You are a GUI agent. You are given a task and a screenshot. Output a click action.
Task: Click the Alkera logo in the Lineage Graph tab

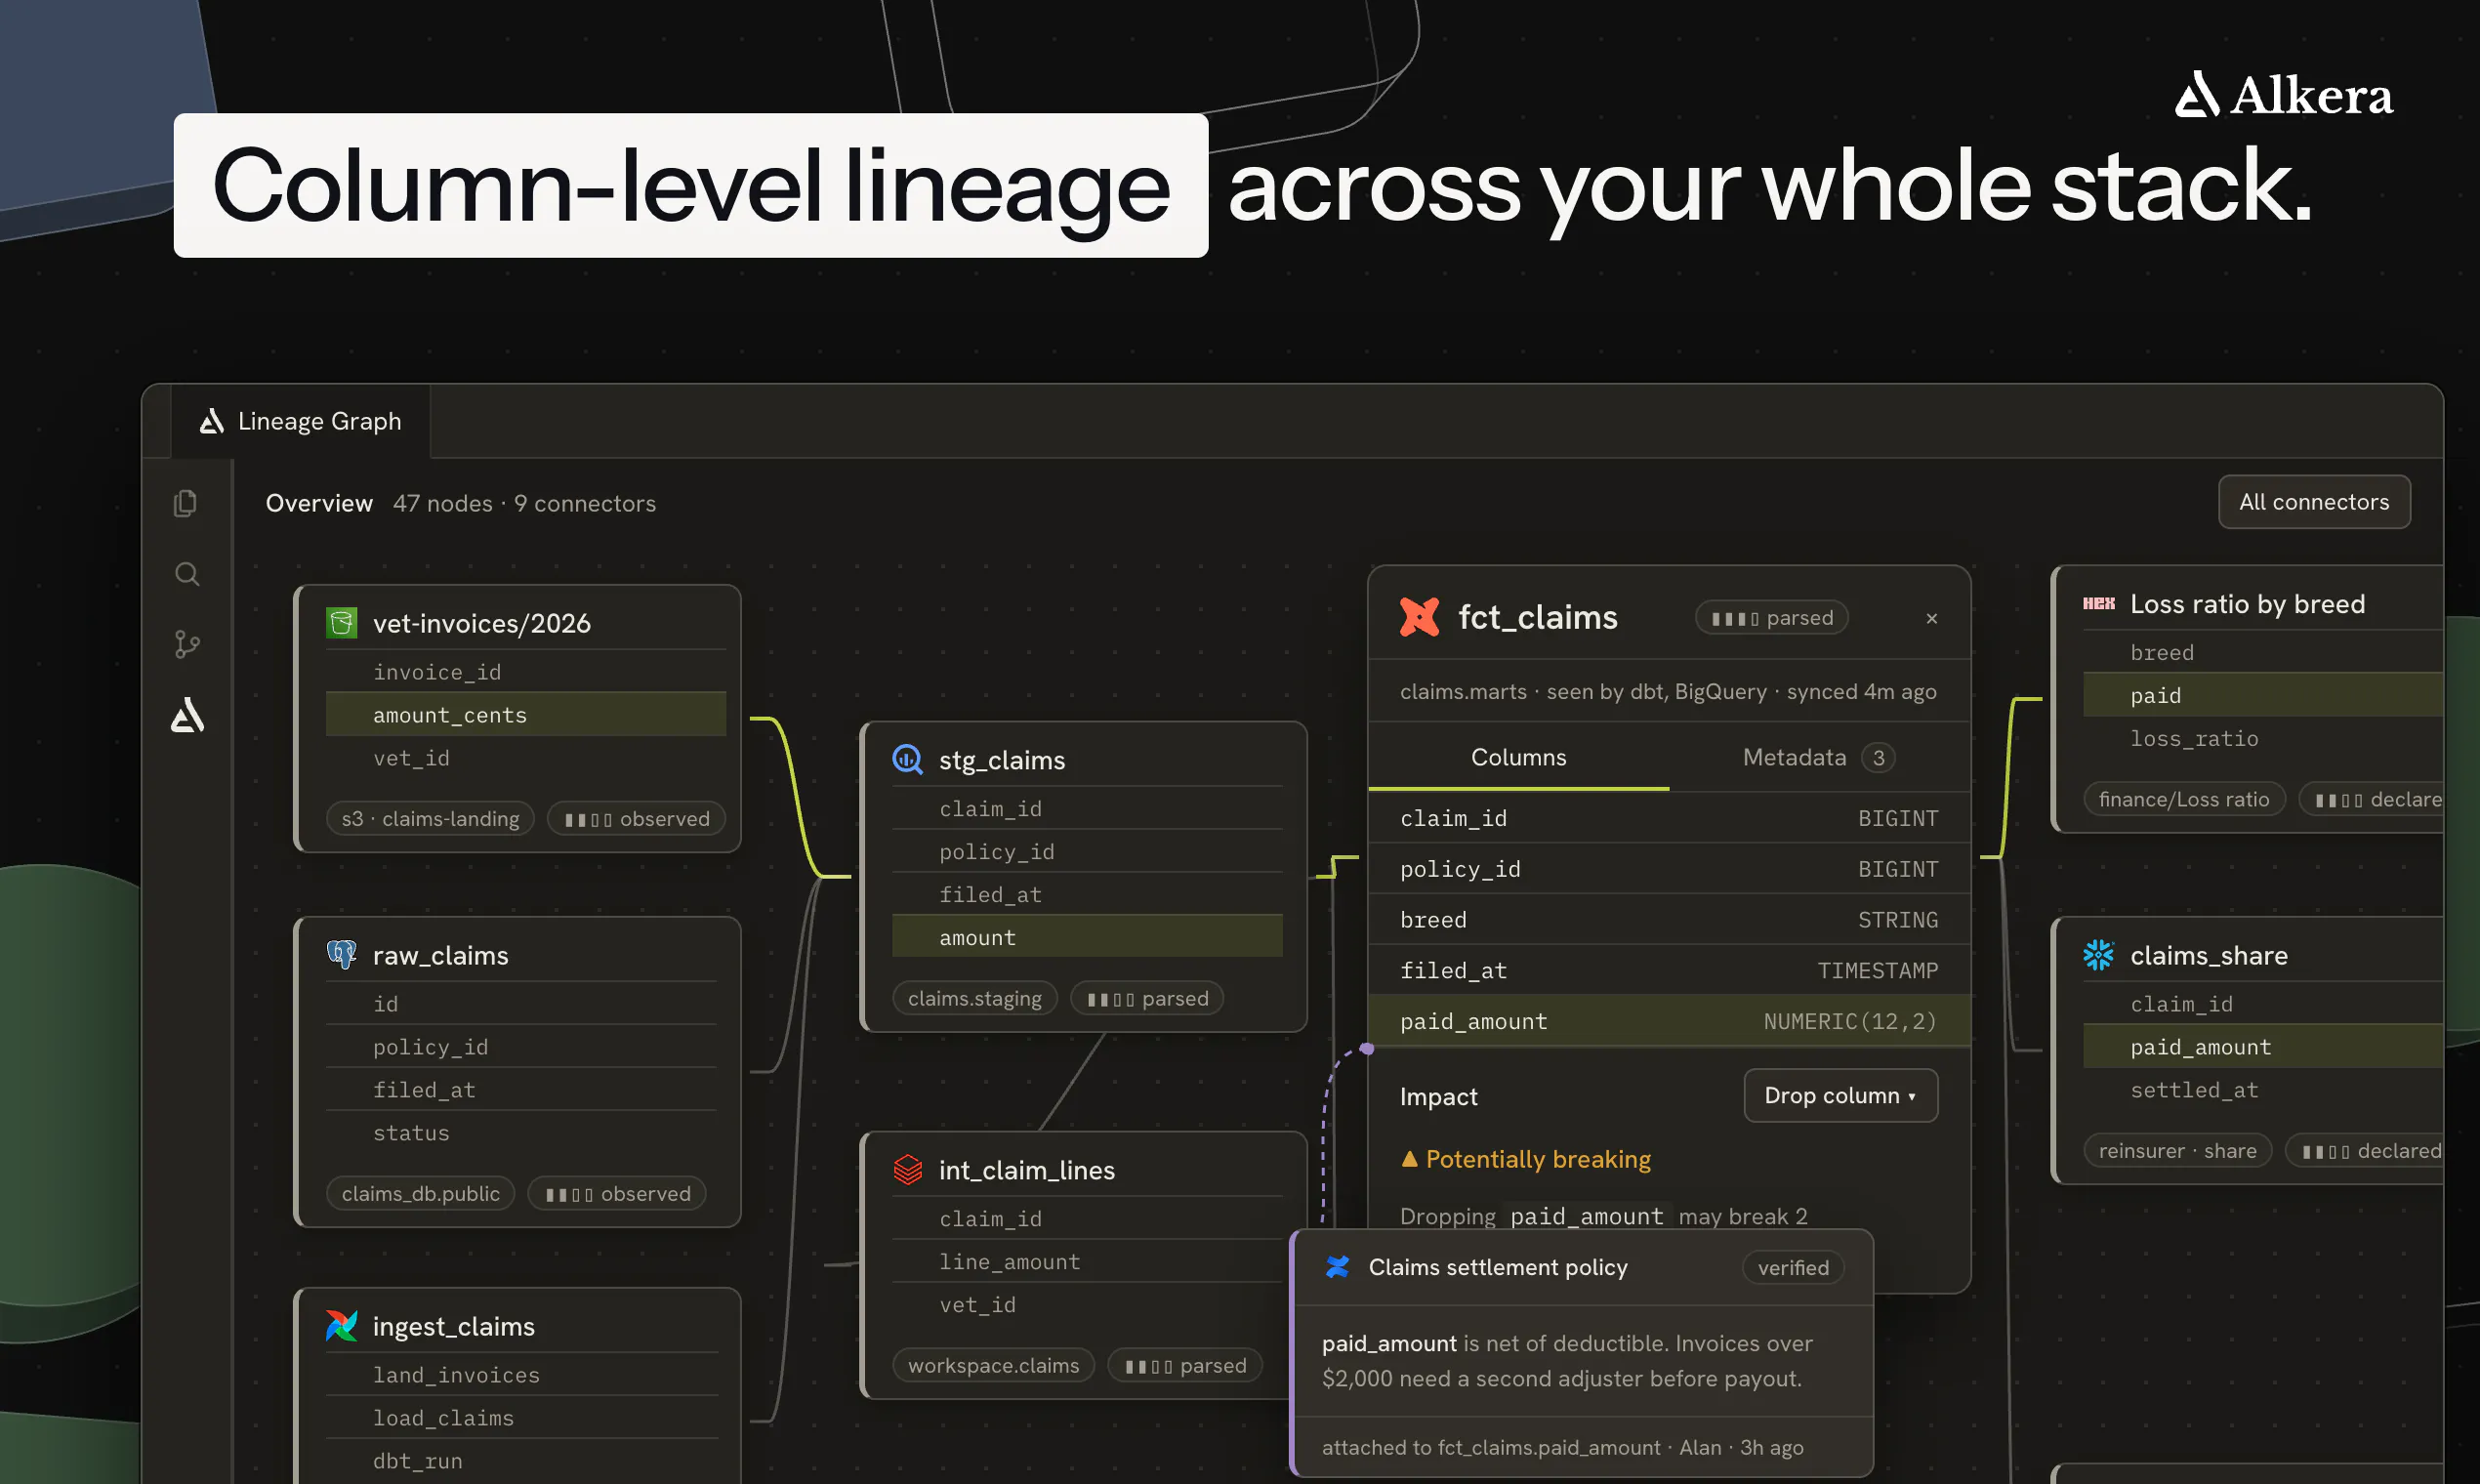click(212, 421)
